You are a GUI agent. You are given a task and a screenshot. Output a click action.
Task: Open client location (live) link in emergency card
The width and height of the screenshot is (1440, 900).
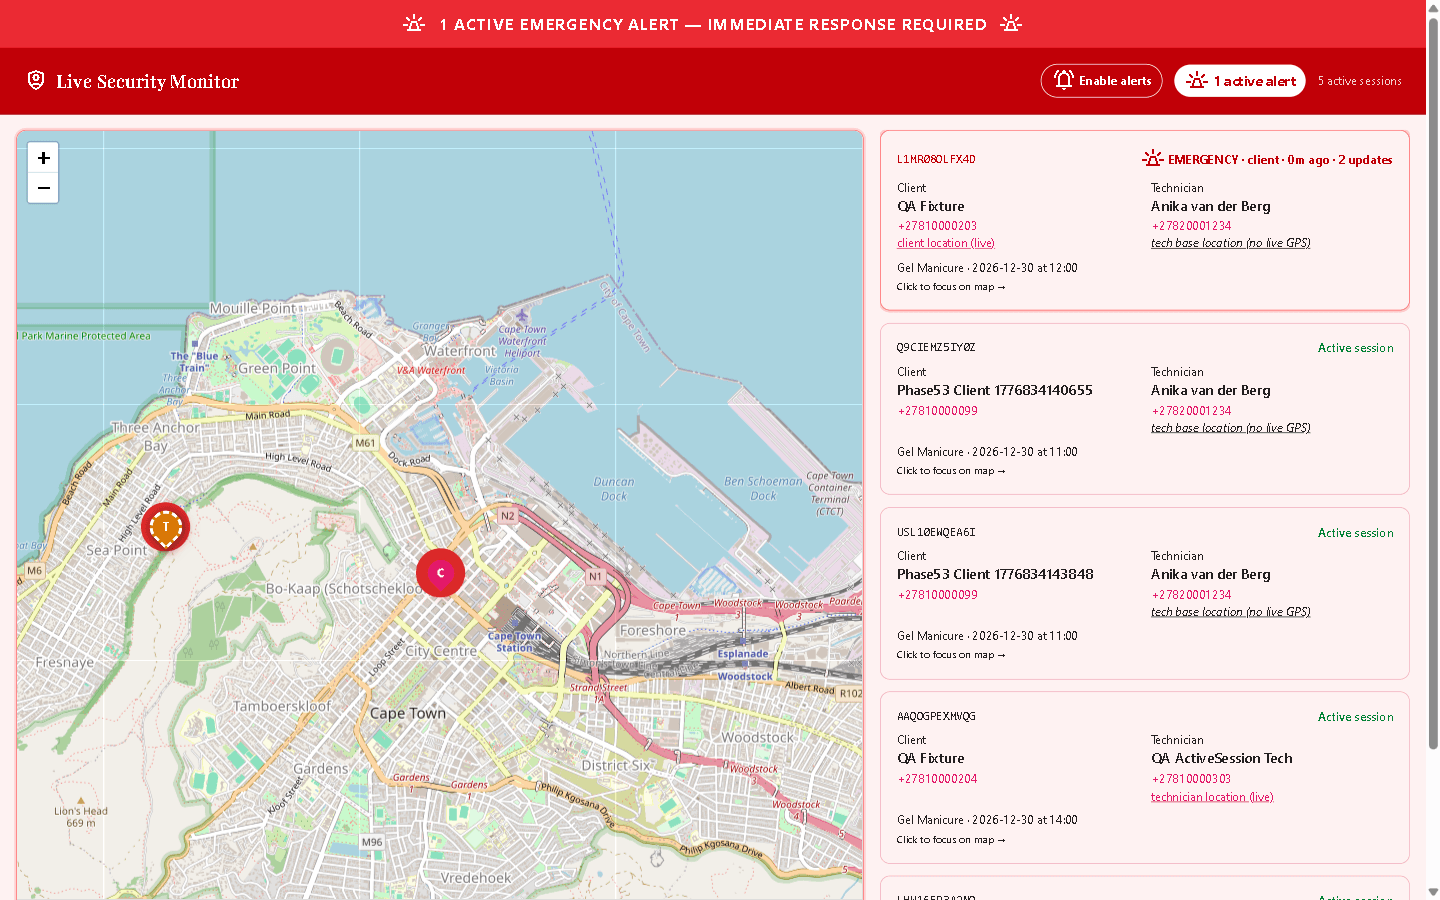(x=946, y=243)
